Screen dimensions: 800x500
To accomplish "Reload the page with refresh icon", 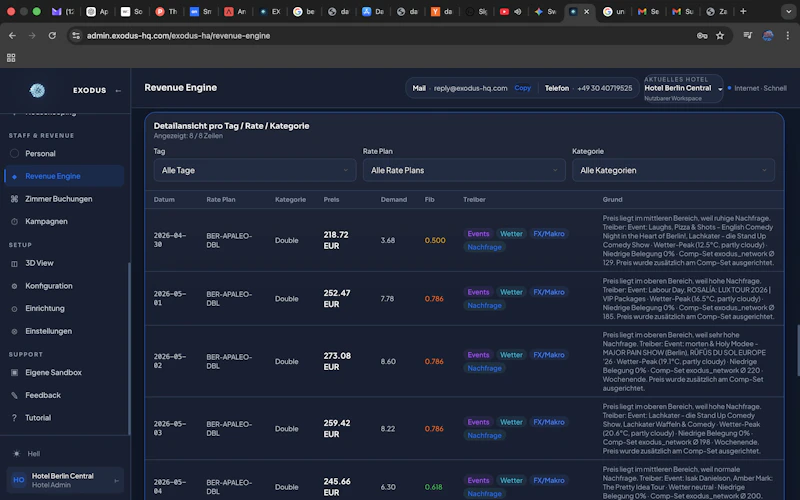I will tap(52, 36).
